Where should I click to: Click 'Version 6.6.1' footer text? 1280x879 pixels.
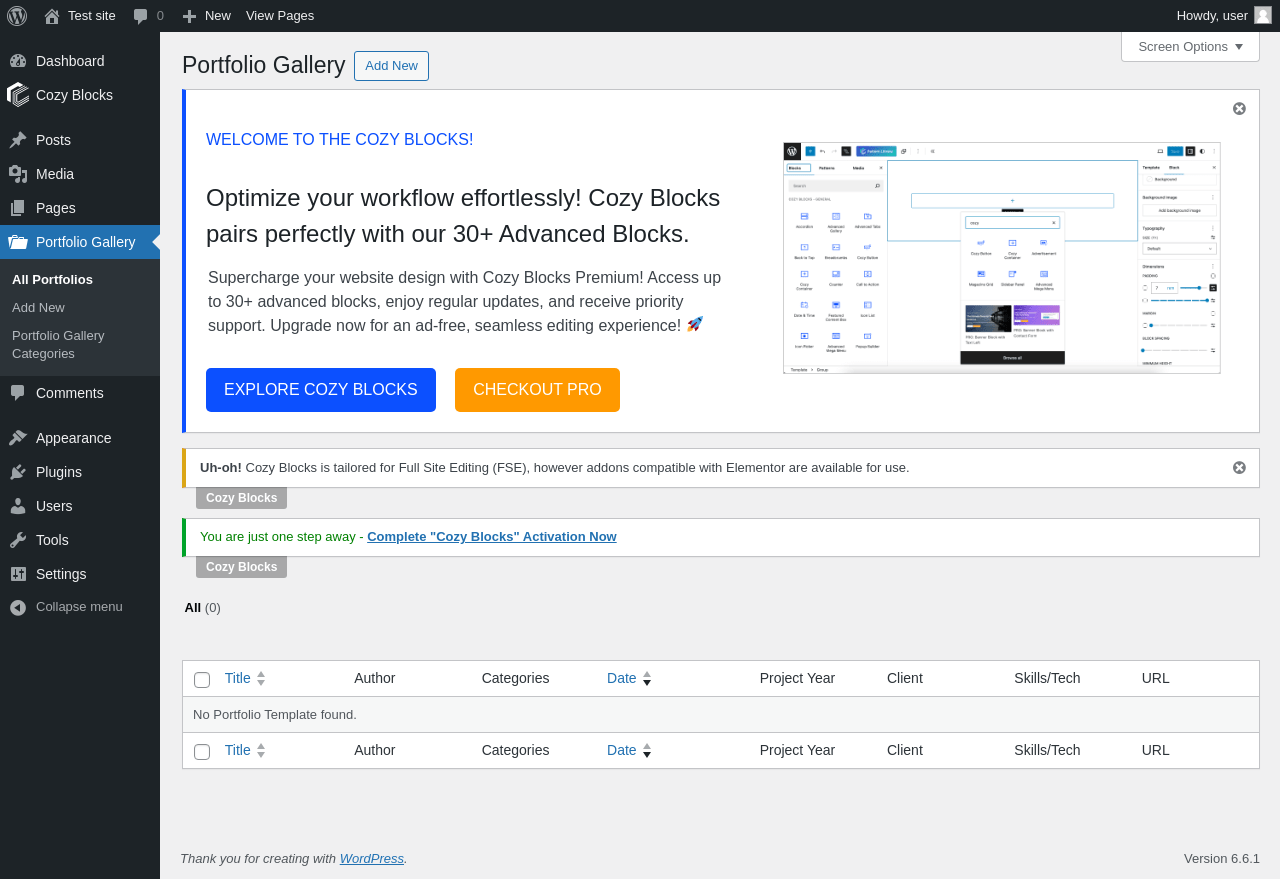click(1222, 858)
